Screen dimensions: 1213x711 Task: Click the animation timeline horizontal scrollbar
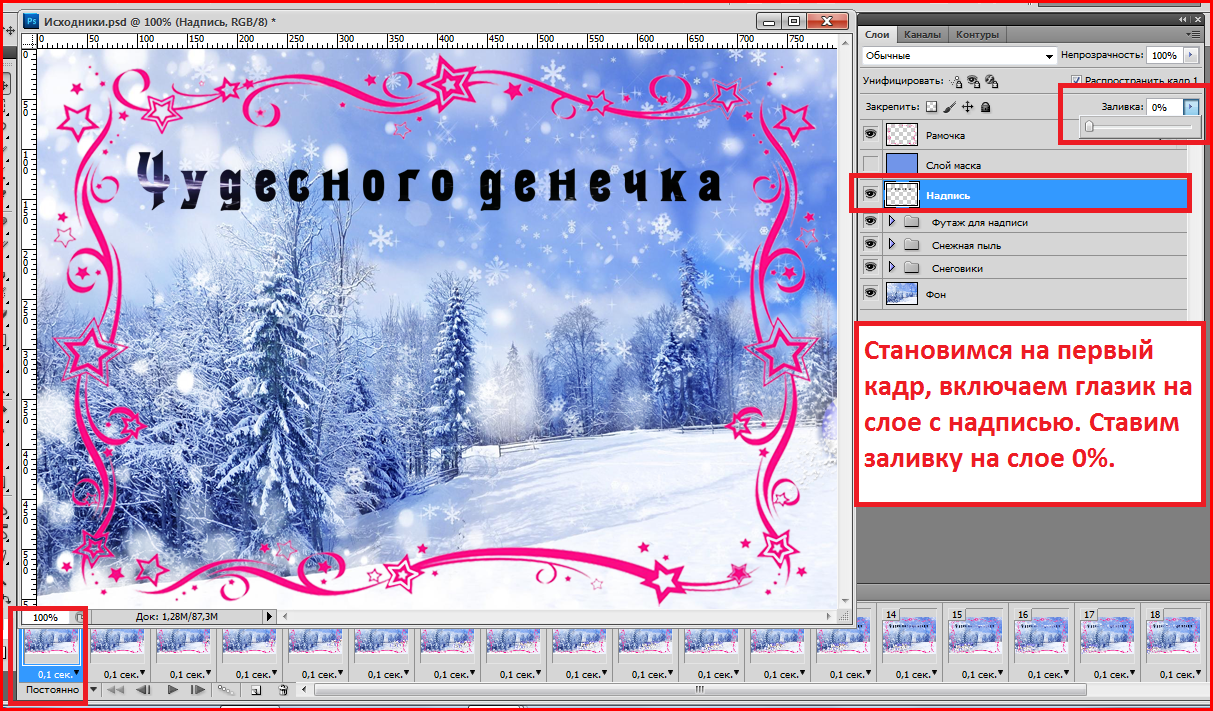[x=700, y=690]
